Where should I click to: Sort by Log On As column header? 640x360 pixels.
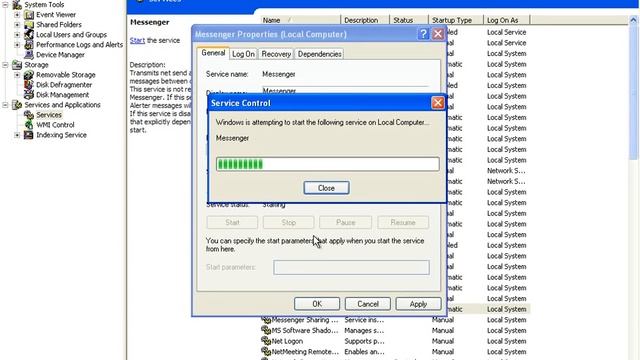pyautogui.click(x=507, y=20)
